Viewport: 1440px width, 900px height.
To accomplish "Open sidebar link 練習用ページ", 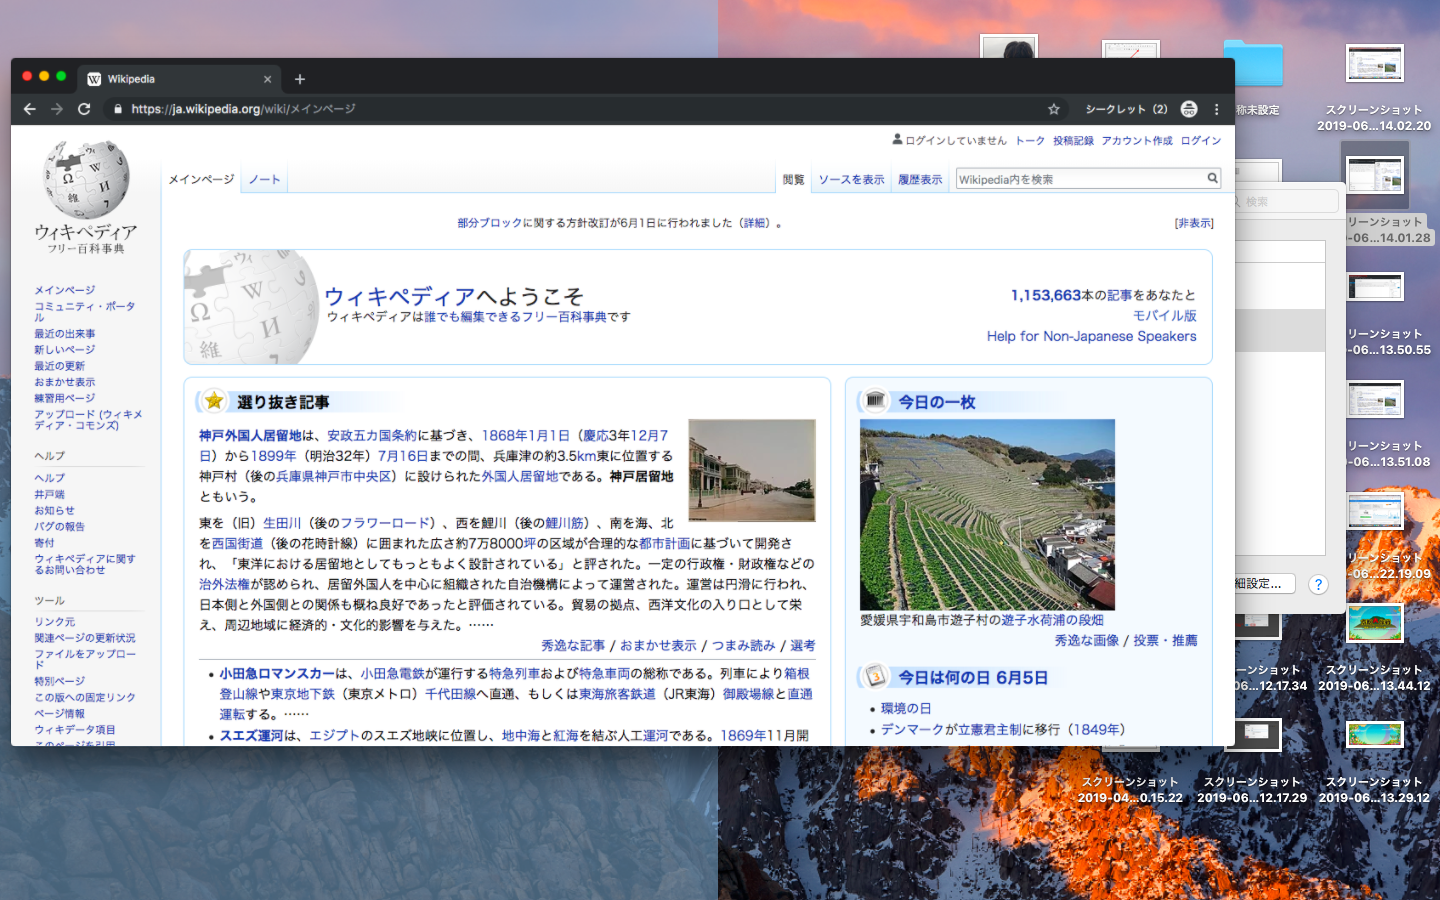I will (65, 398).
